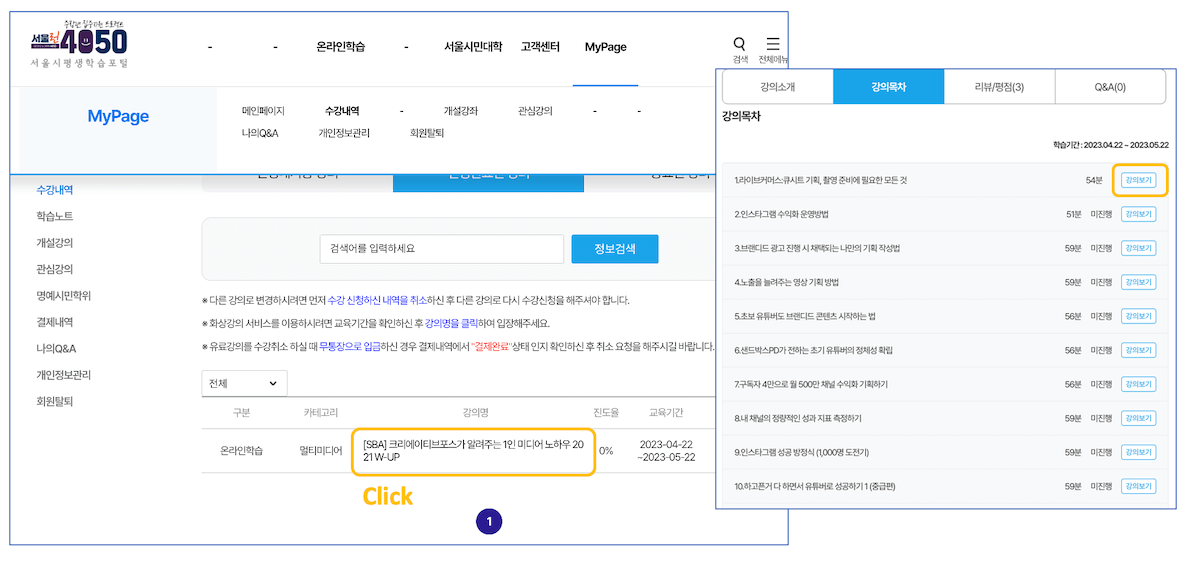Select 학습노트 in left sidebar
The width and height of the screenshot is (1200, 565).
(x=55, y=216)
